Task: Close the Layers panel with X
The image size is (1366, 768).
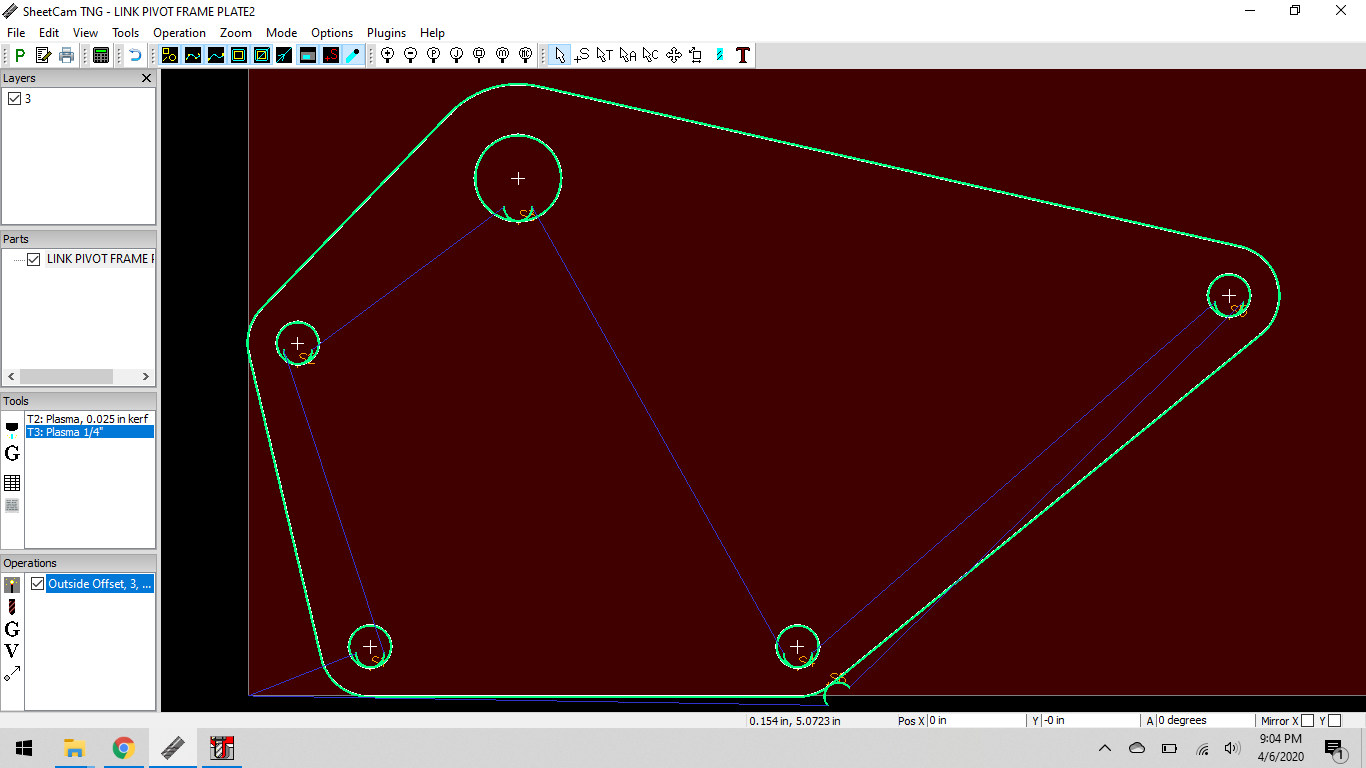Action: 146,78
